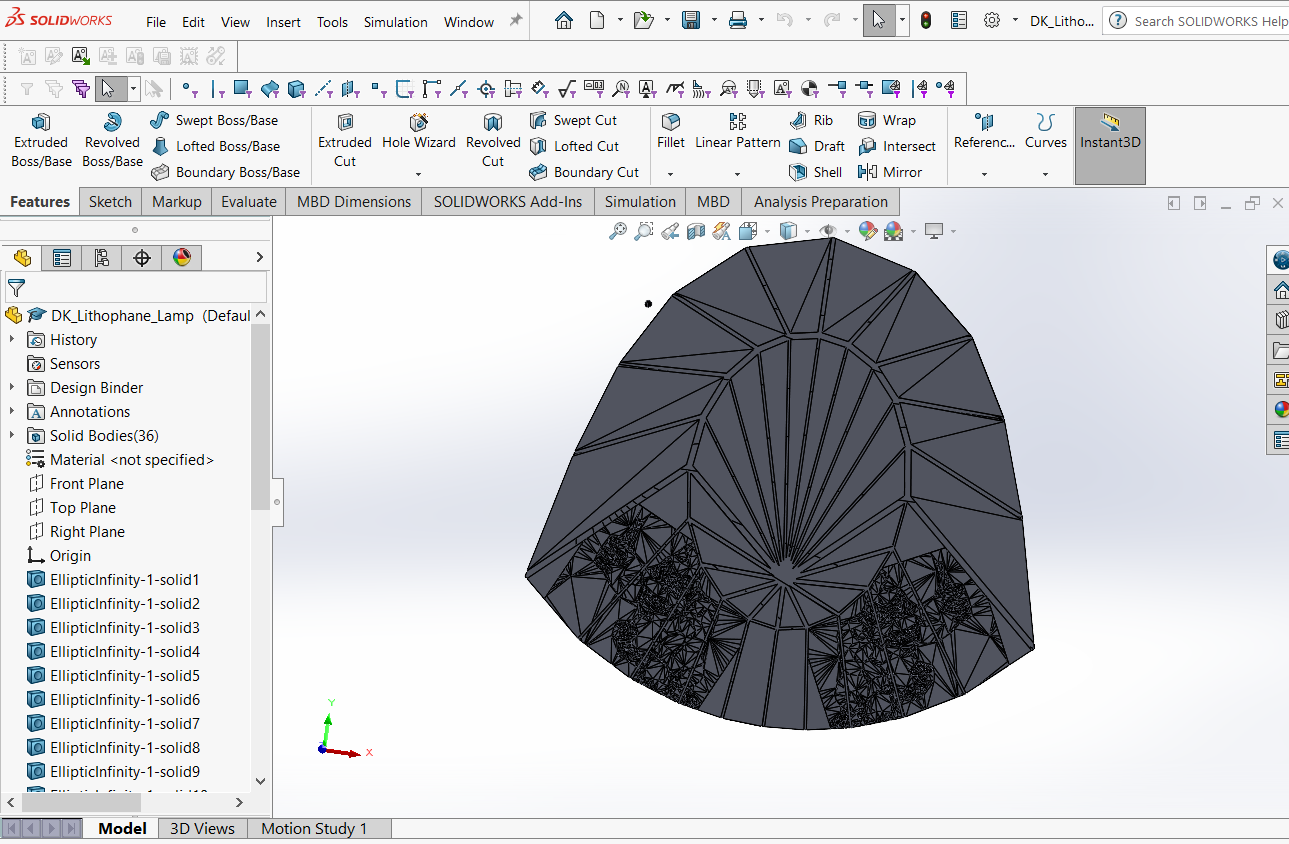Select the Revolved Cut tool
Image resolution: width=1289 pixels, height=844 pixels.
493,140
